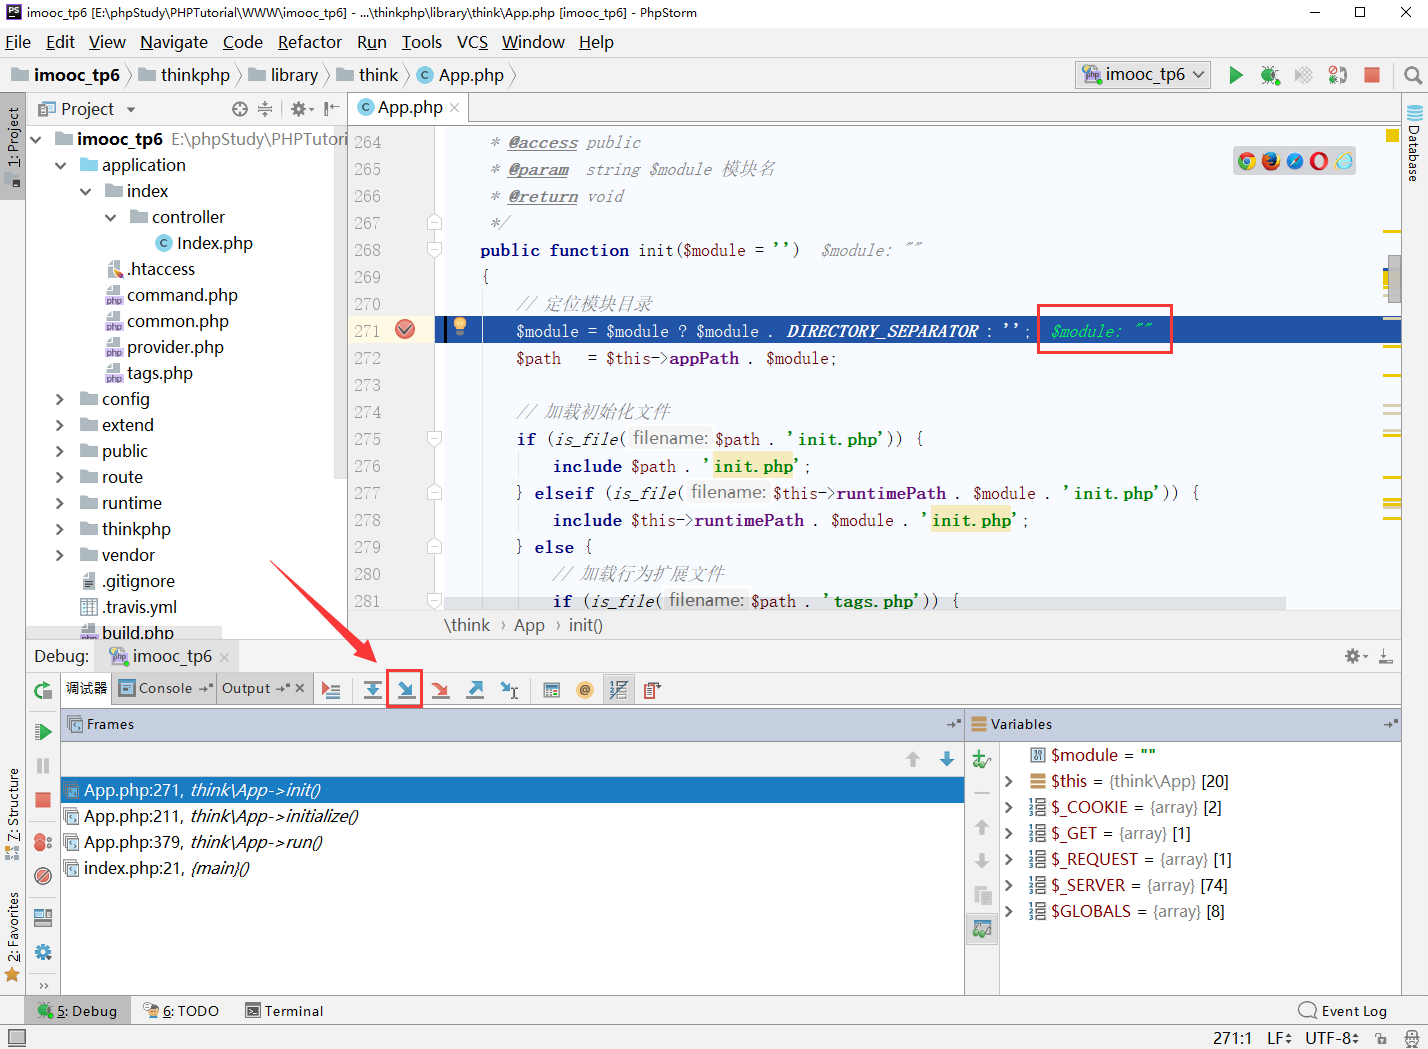Open the Refactor menu
1428x1049 pixels.
[309, 42]
